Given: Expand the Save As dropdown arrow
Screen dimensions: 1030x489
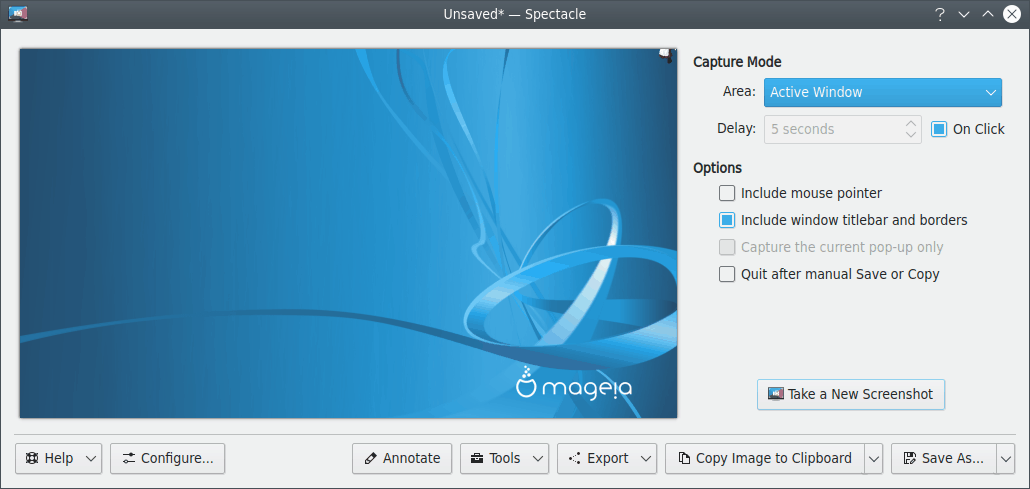Looking at the screenshot, I should 1005,458.
